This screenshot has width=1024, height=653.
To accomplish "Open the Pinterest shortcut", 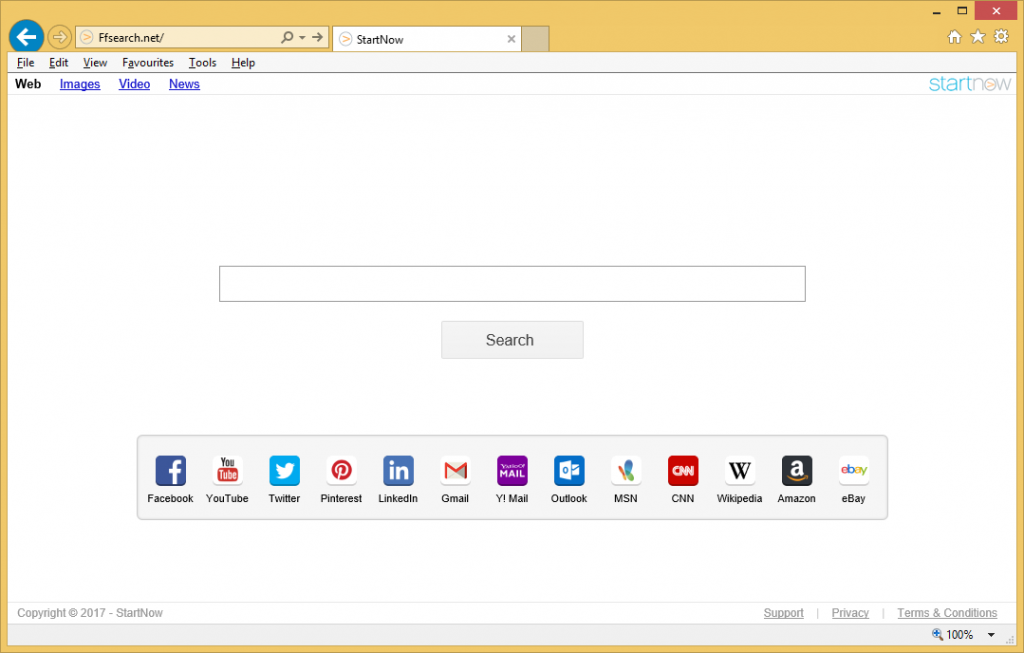I will (341, 471).
